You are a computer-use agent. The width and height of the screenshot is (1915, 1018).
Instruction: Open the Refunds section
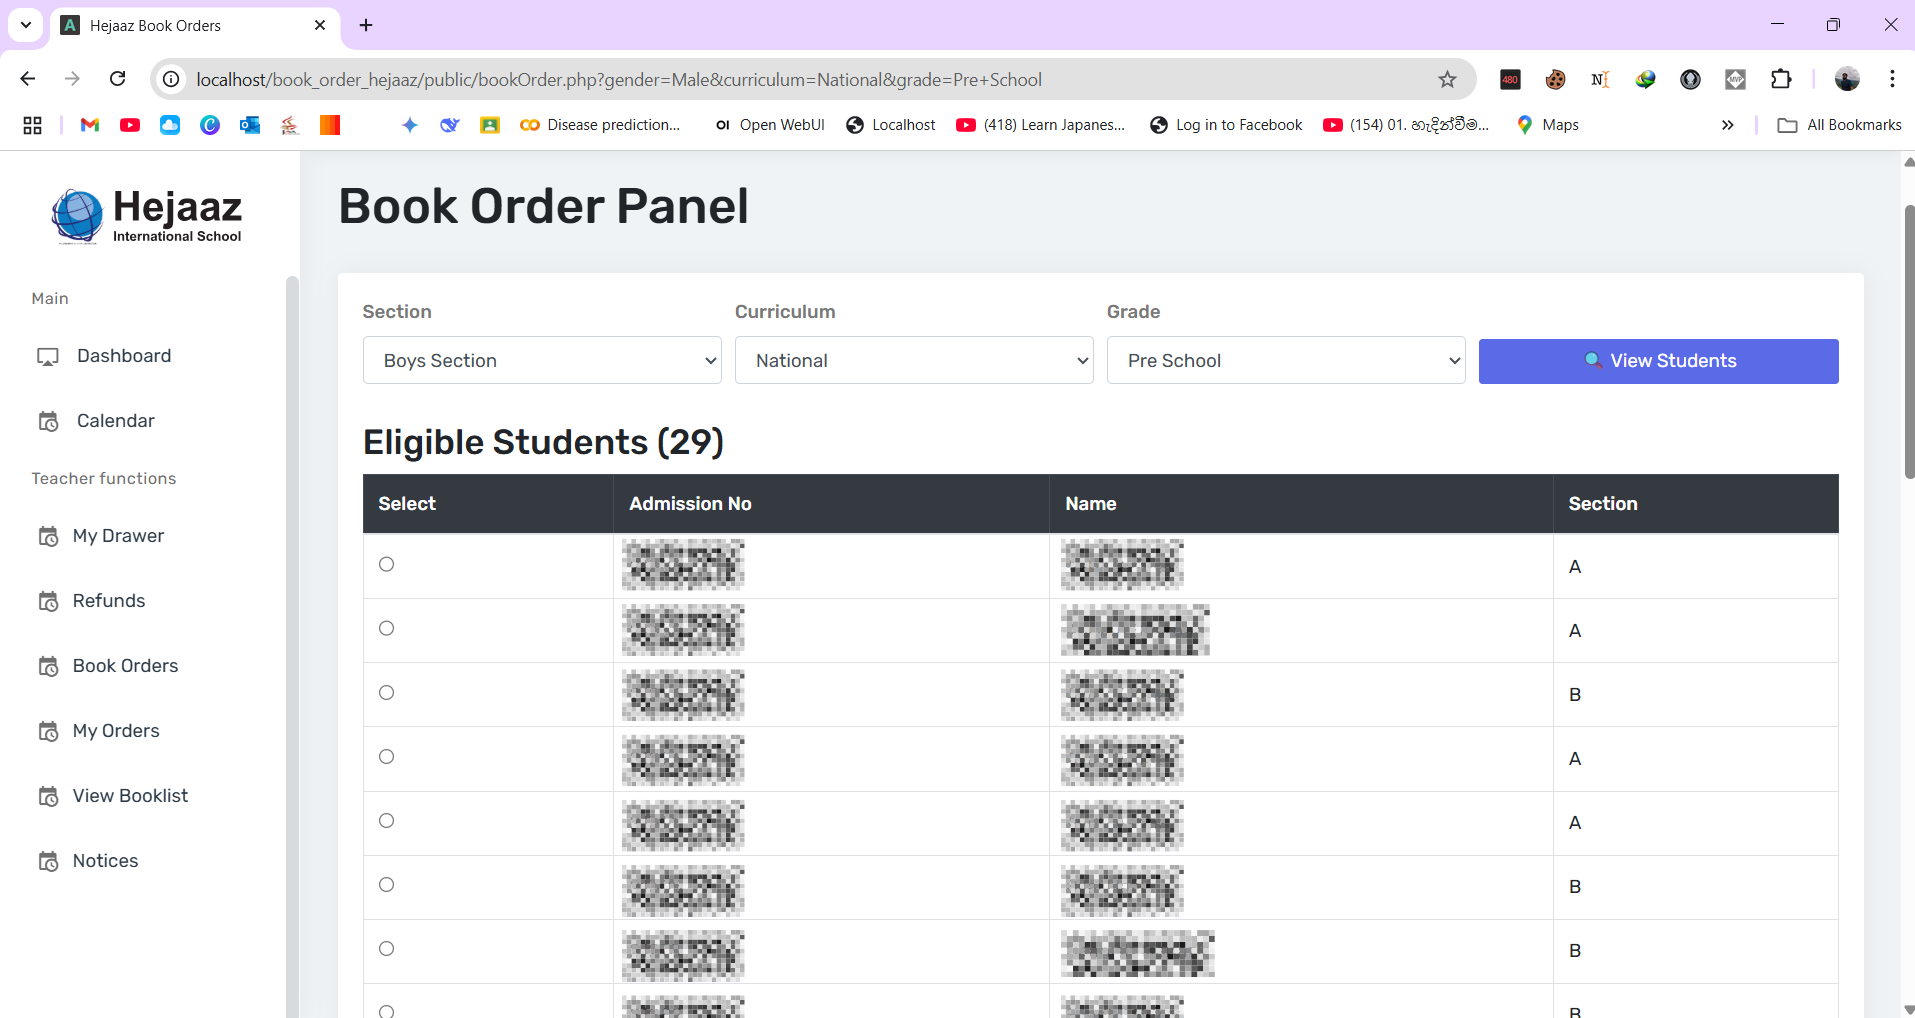[109, 601]
